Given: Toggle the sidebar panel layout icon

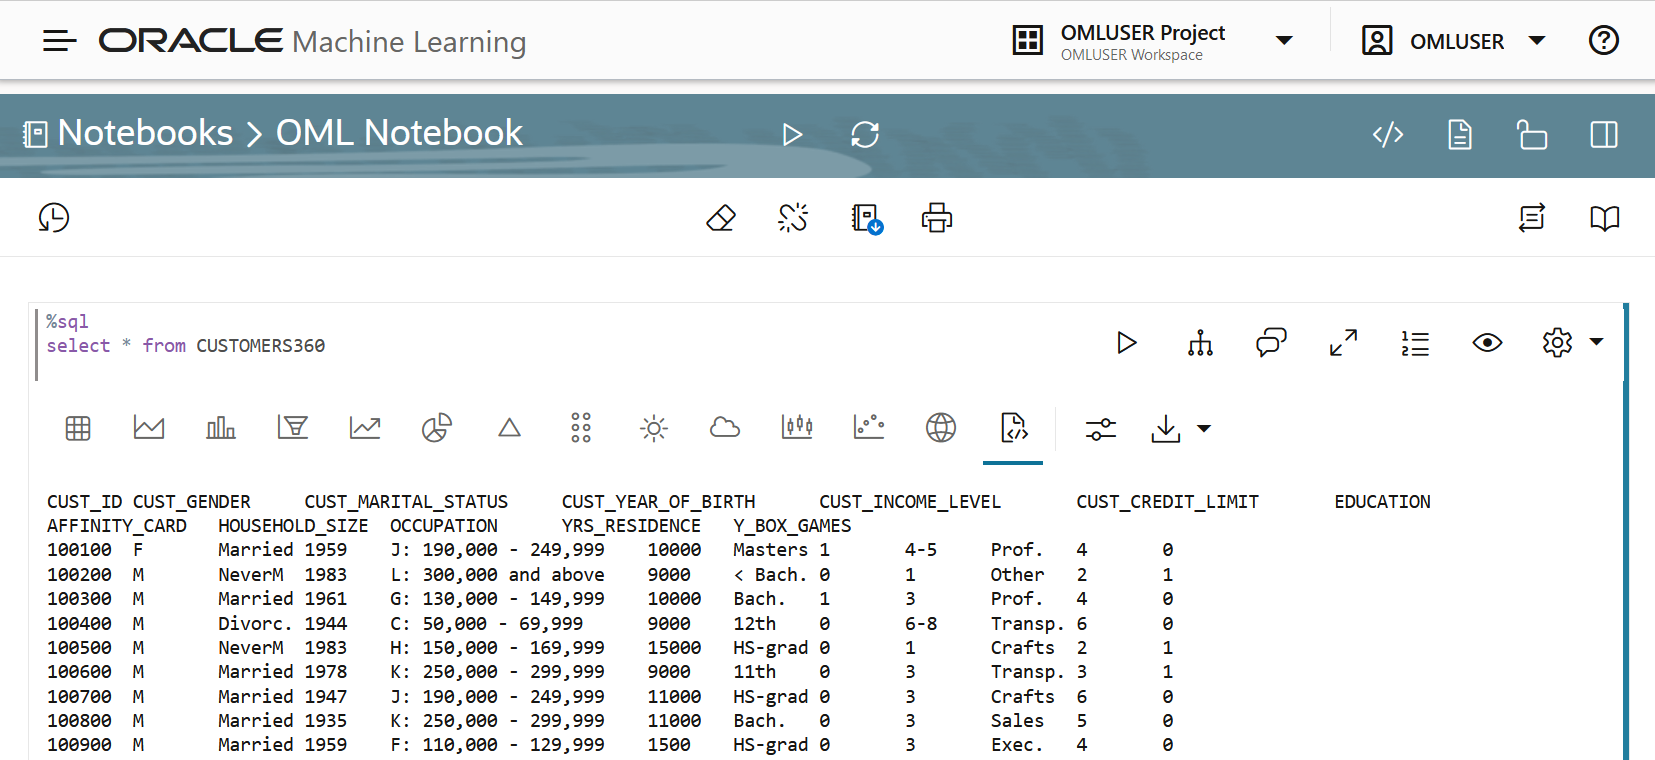Looking at the screenshot, I should click(x=1604, y=134).
